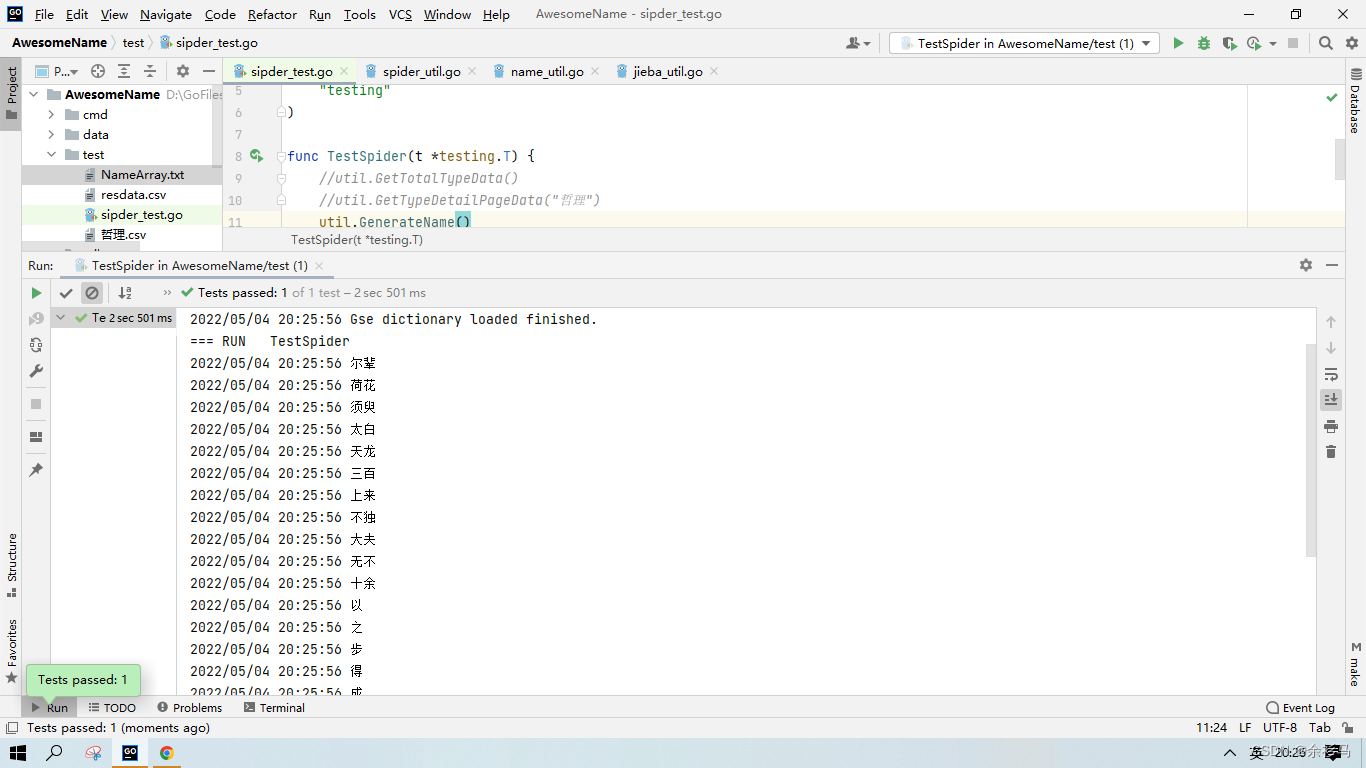Toggle scroll to end in console
Viewport: 1366px width, 768px height.
[1331, 400]
